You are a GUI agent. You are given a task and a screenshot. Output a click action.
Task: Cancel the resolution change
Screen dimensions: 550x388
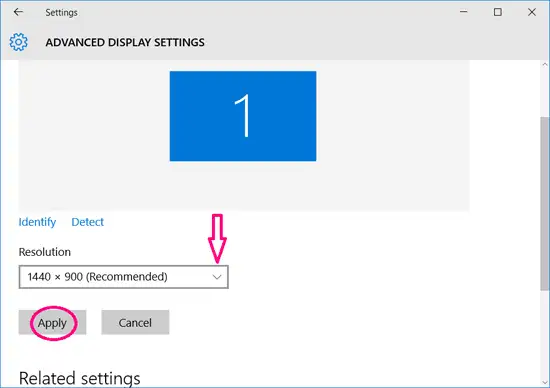[x=135, y=322]
